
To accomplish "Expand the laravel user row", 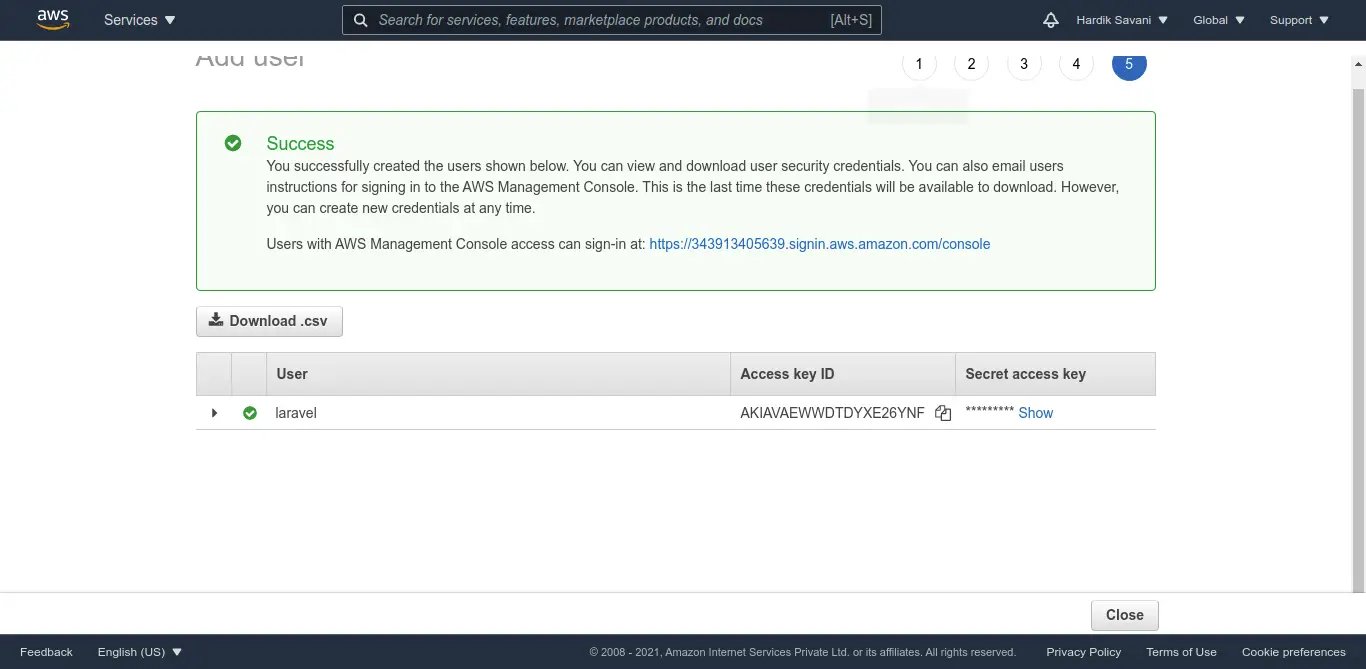I will tap(214, 413).
